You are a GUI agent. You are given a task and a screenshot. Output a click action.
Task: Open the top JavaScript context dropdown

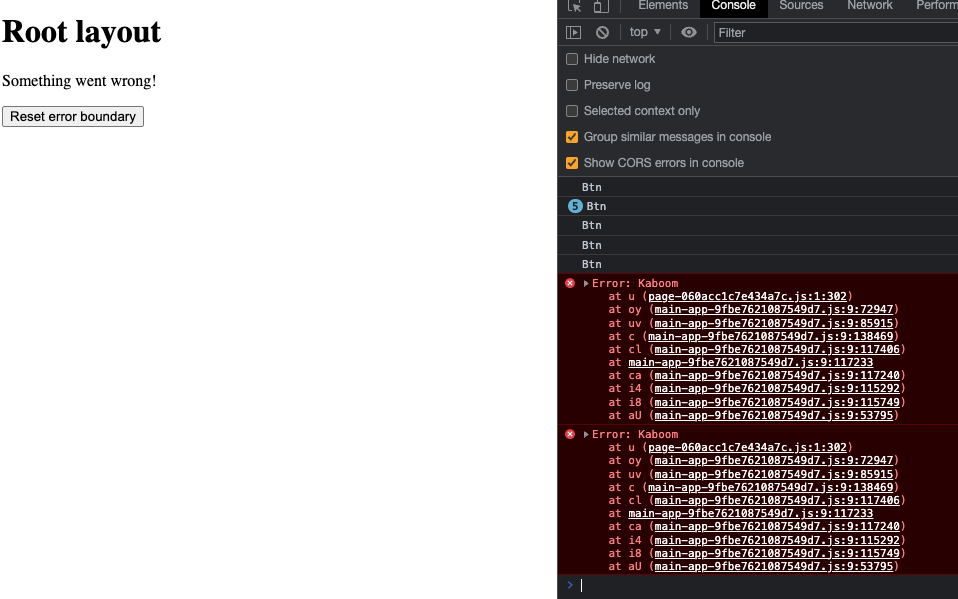pos(645,32)
